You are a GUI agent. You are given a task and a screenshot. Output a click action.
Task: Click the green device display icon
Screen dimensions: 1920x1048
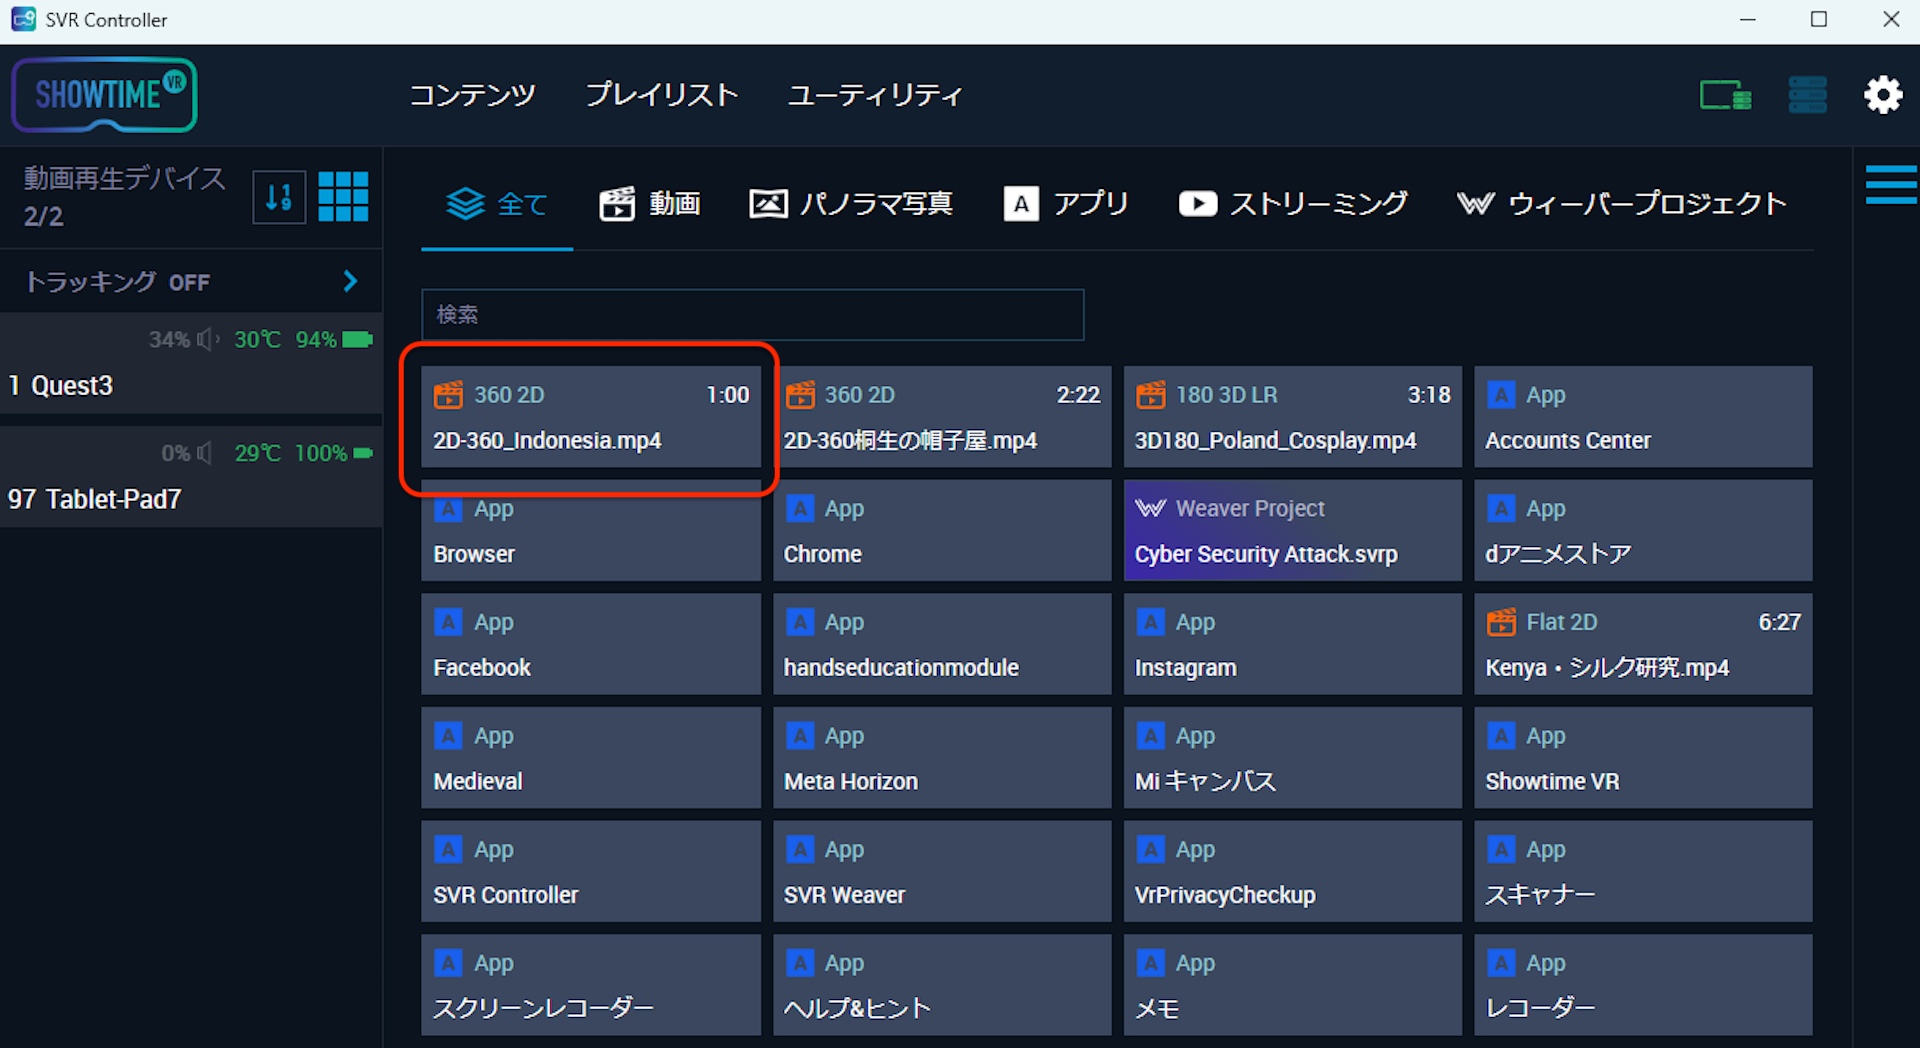(x=1726, y=96)
